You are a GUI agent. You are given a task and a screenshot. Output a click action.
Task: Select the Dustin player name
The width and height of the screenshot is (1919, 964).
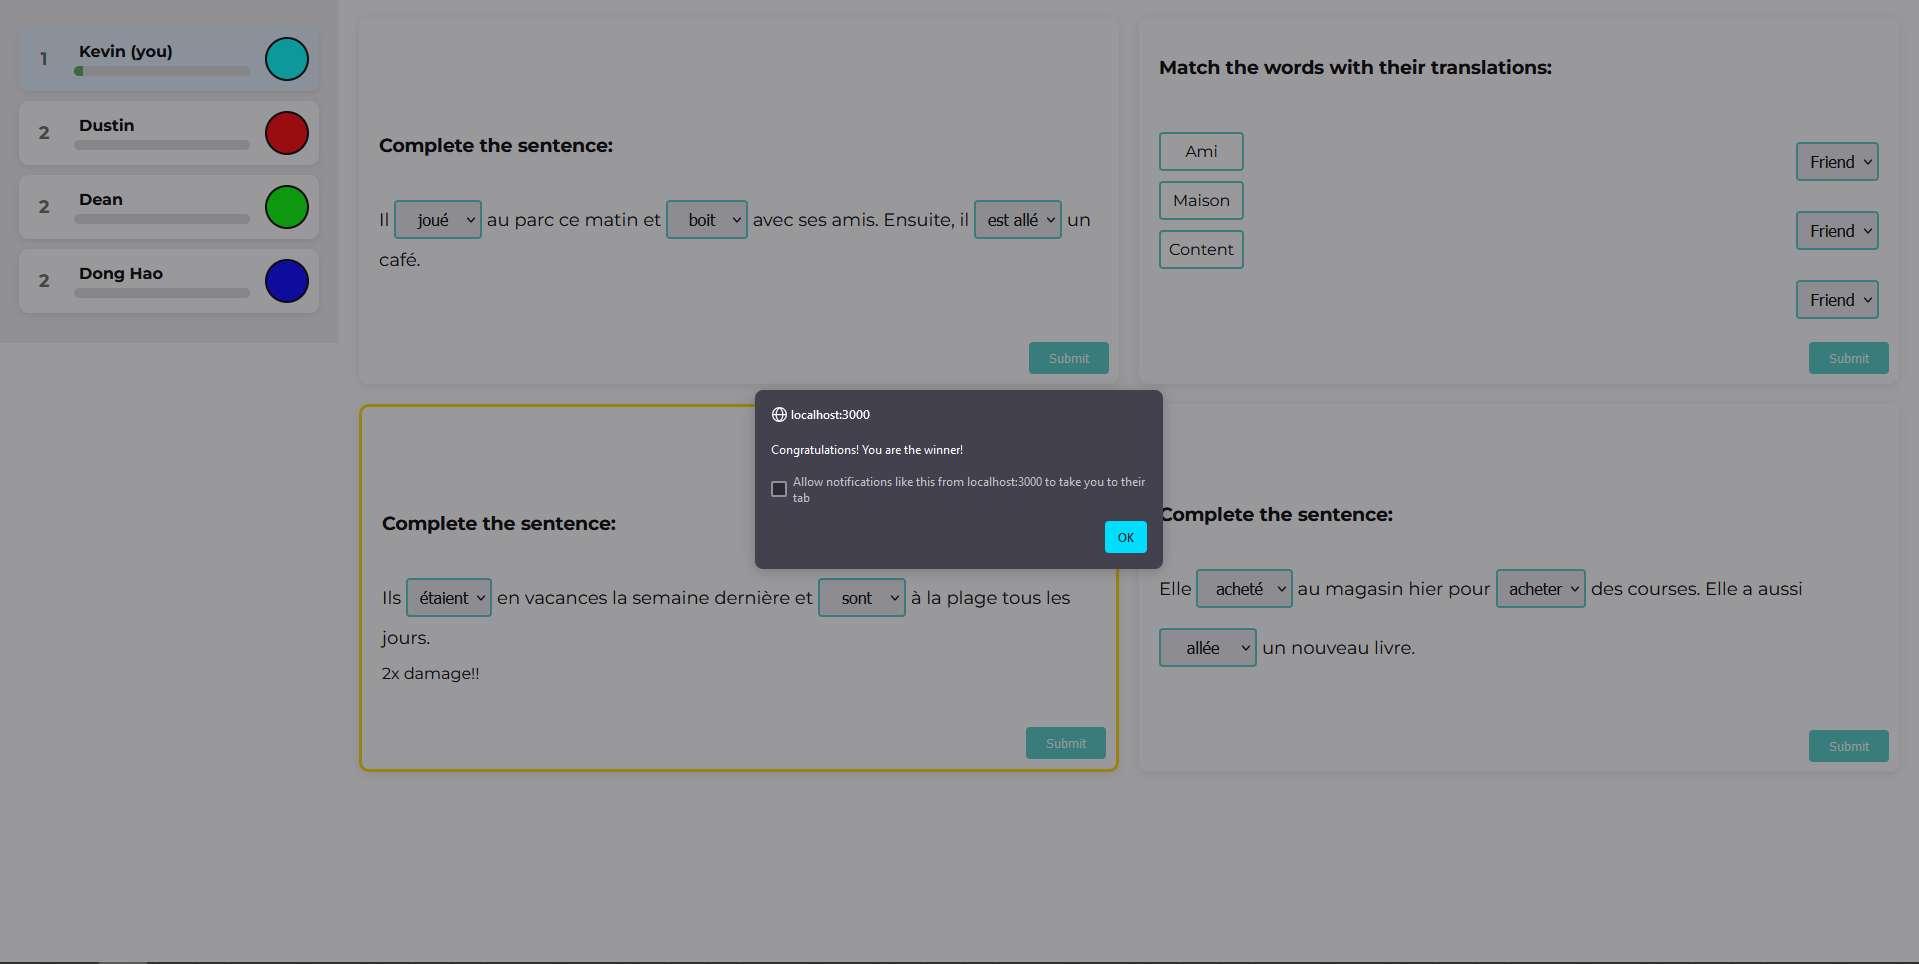107,126
